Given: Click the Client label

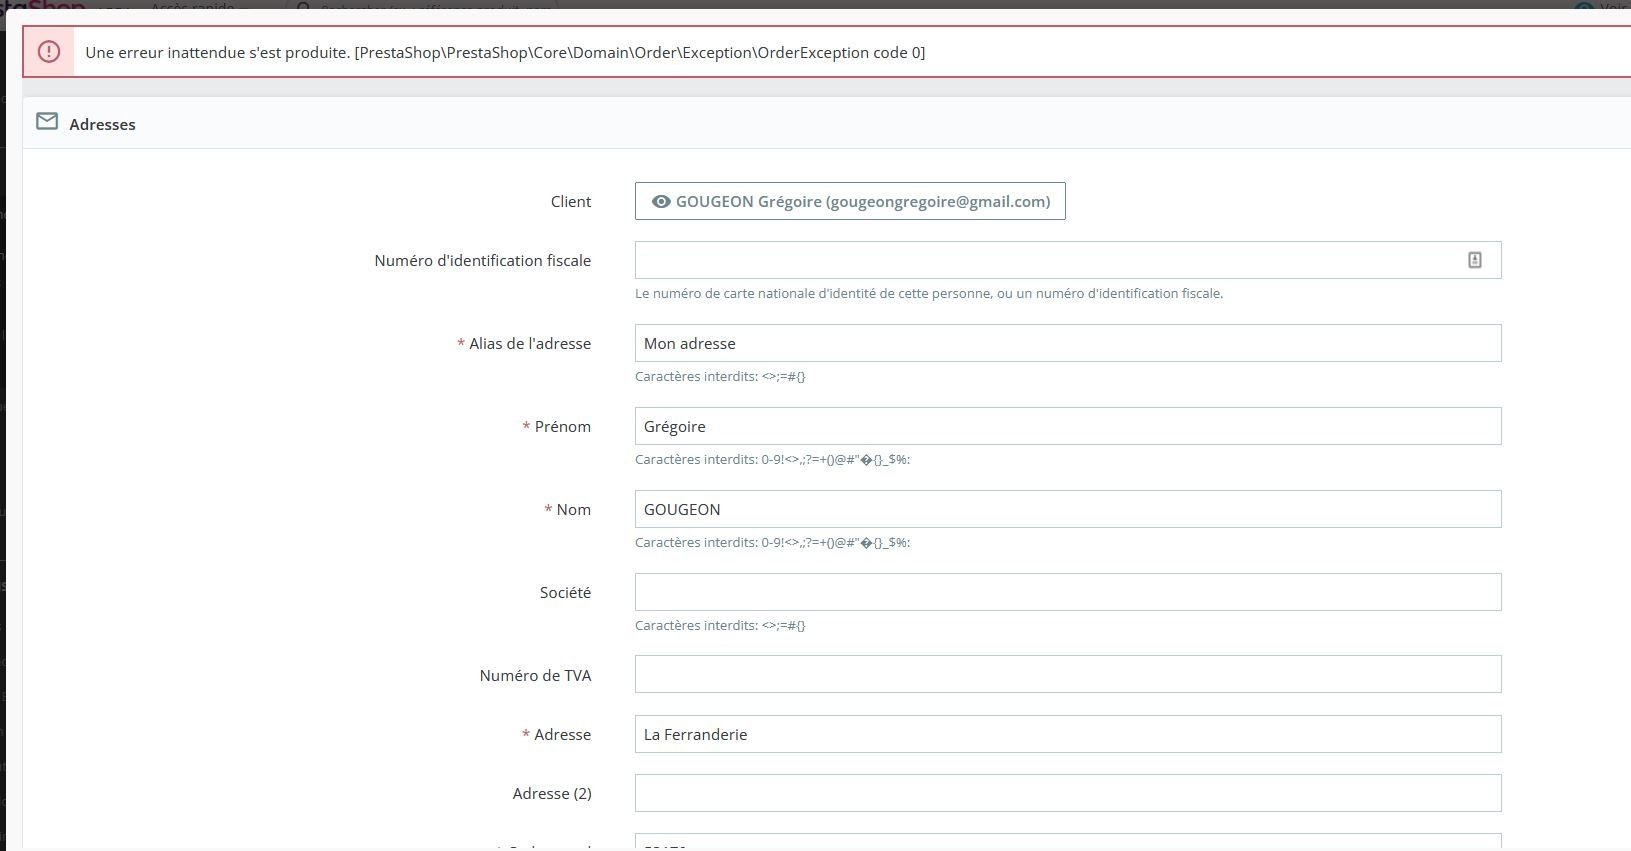Looking at the screenshot, I should 571,201.
